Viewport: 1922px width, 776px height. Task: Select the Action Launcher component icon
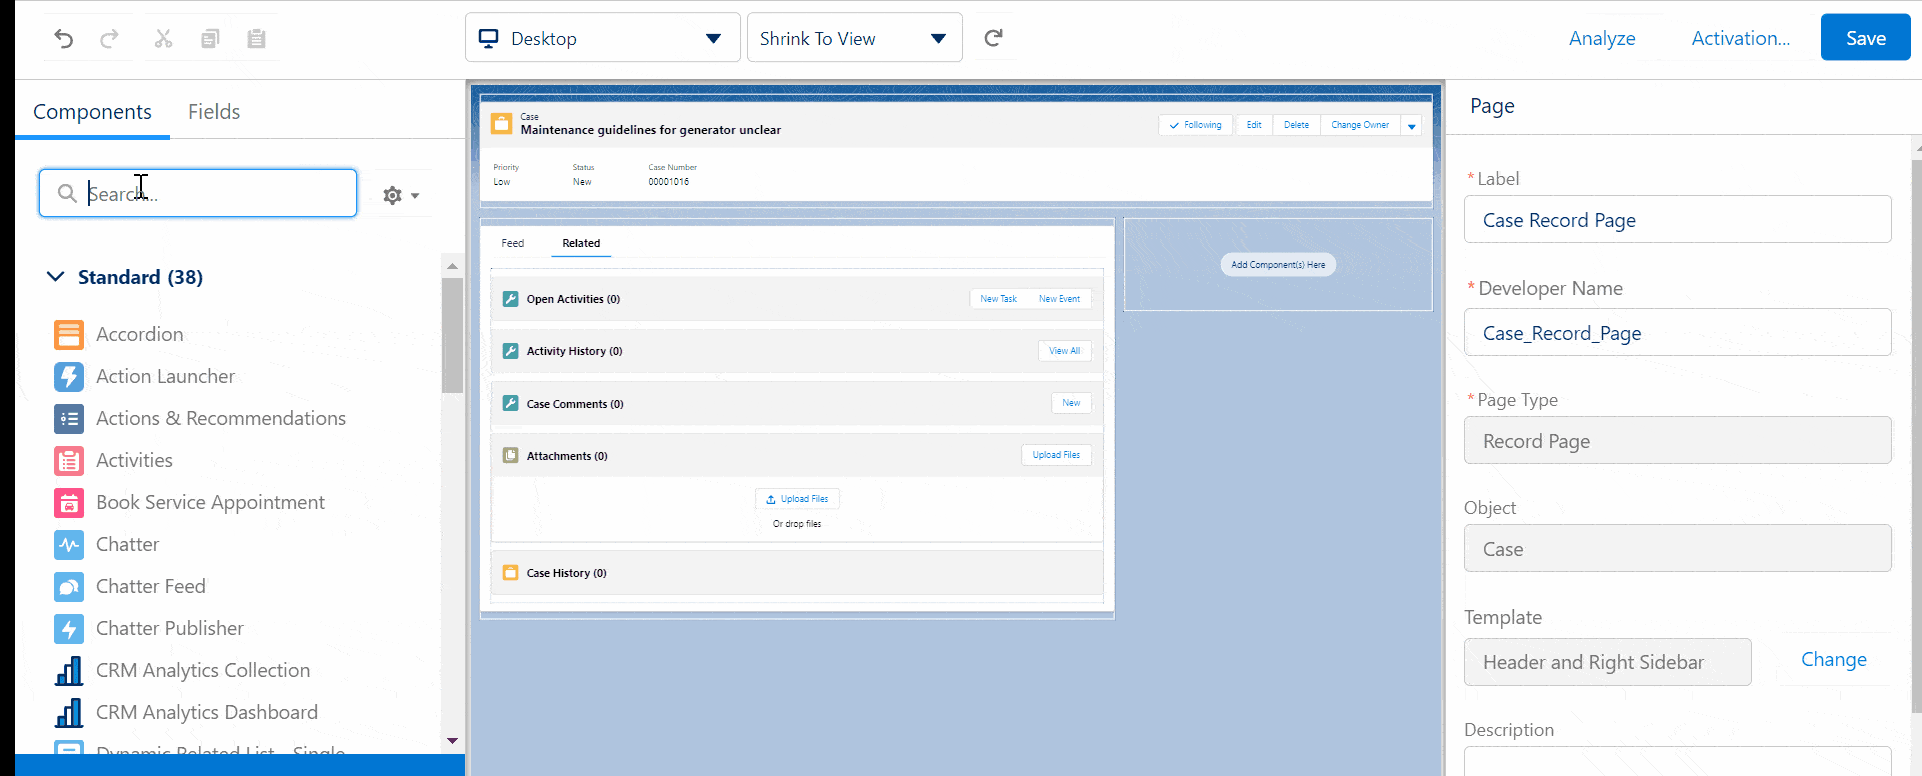69,376
